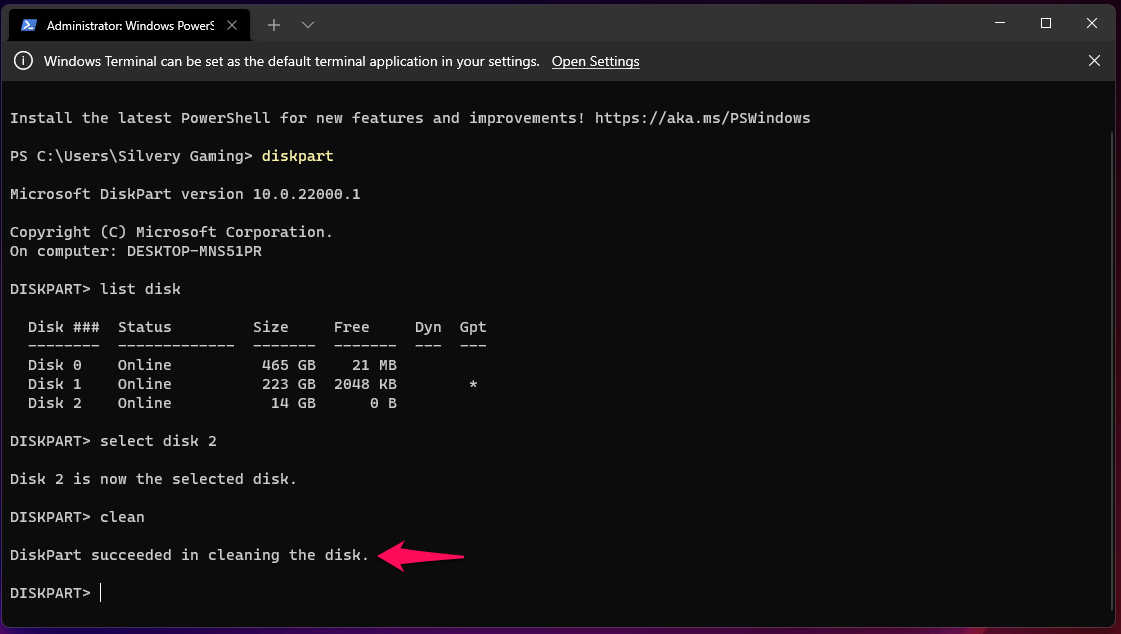Click the Disk 0 row showing 465 GB
Screen dimensions: 1121x634
point(212,365)
